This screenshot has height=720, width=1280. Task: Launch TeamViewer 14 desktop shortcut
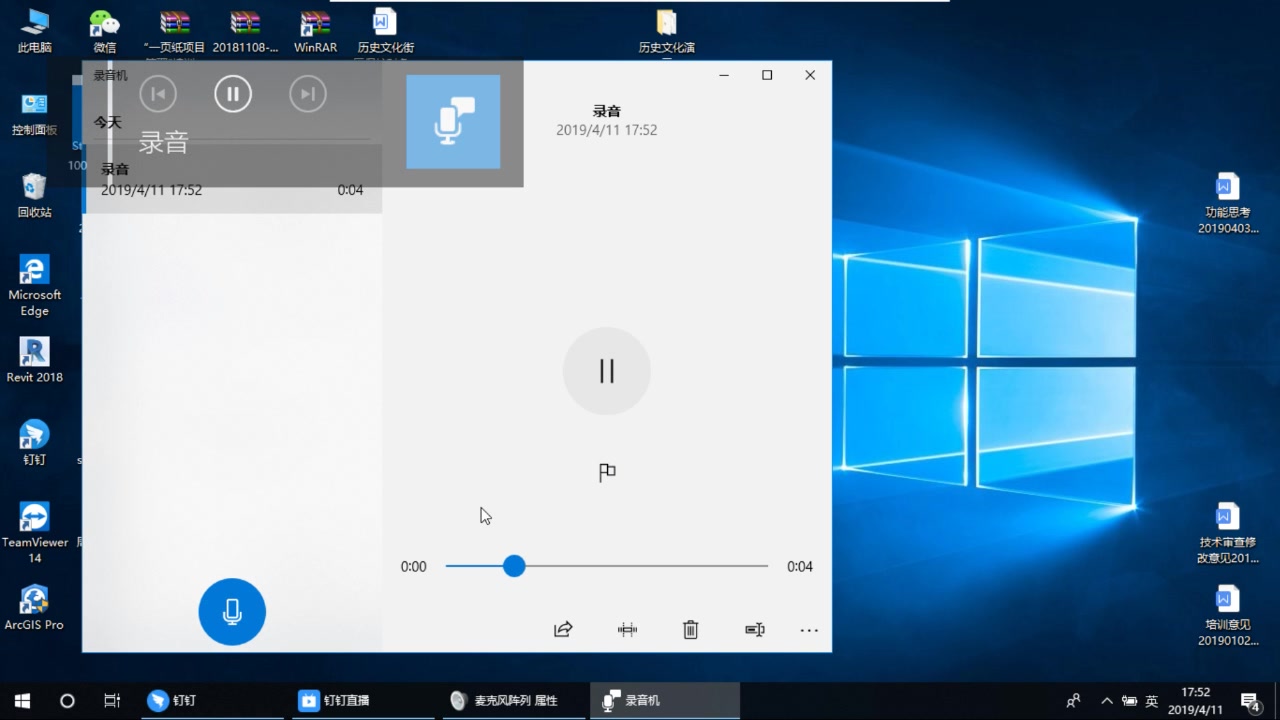(x=35, y=533)
